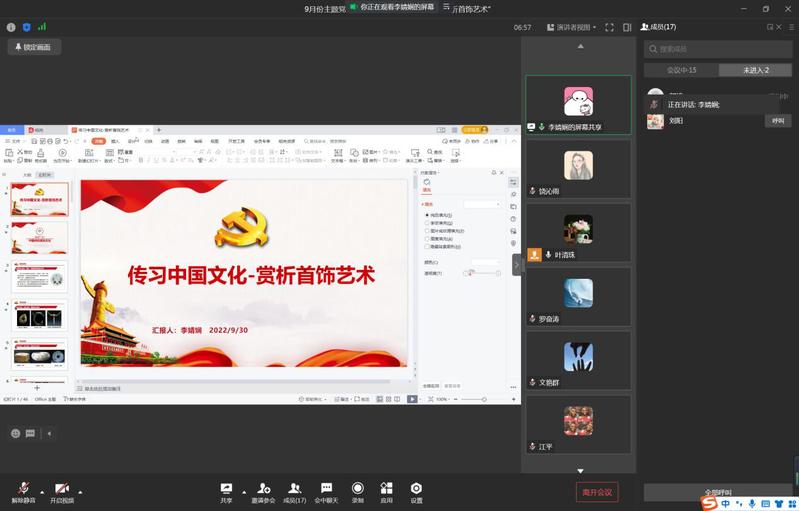Select 文艳群's participant tile

(x=578, y=361)
